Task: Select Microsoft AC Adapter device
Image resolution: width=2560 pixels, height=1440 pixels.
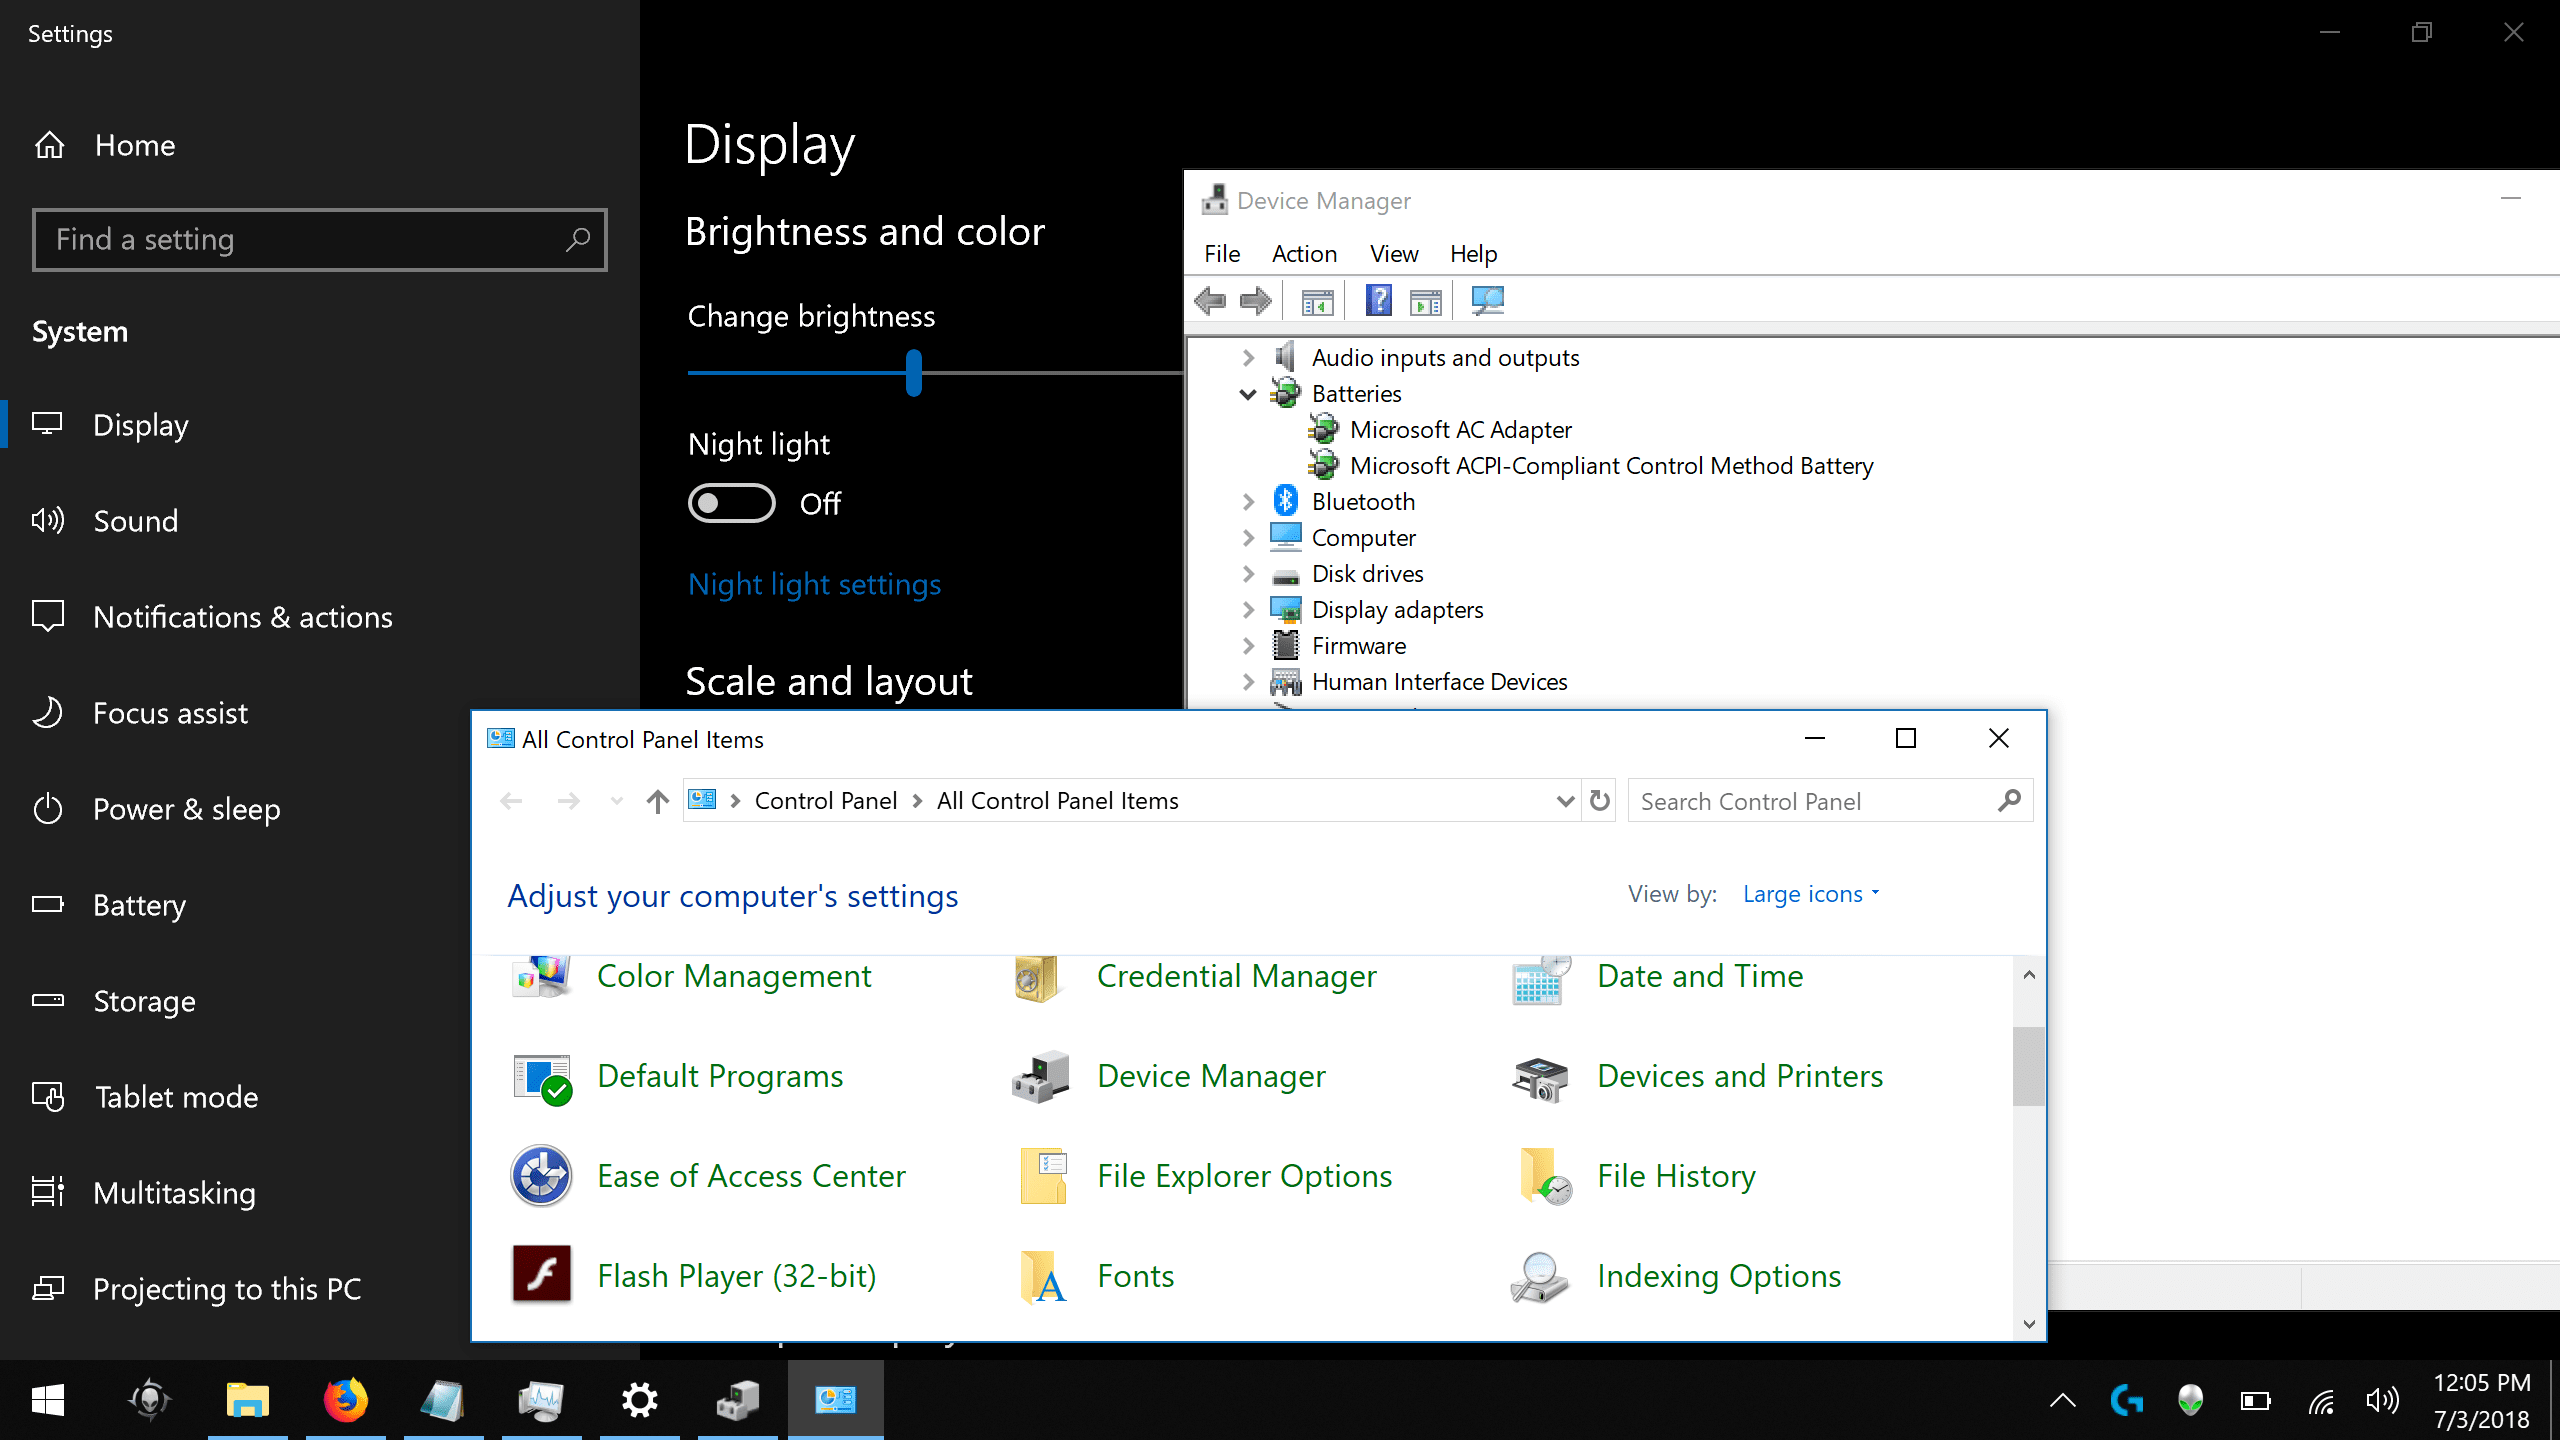Action: 1460,430
